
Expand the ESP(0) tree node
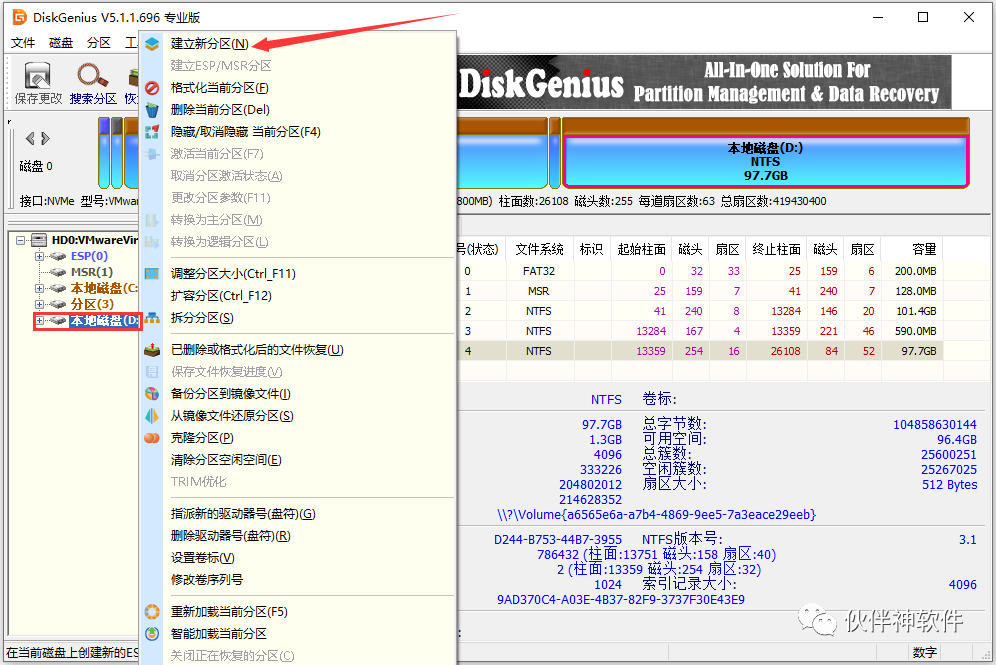(40, 256)
